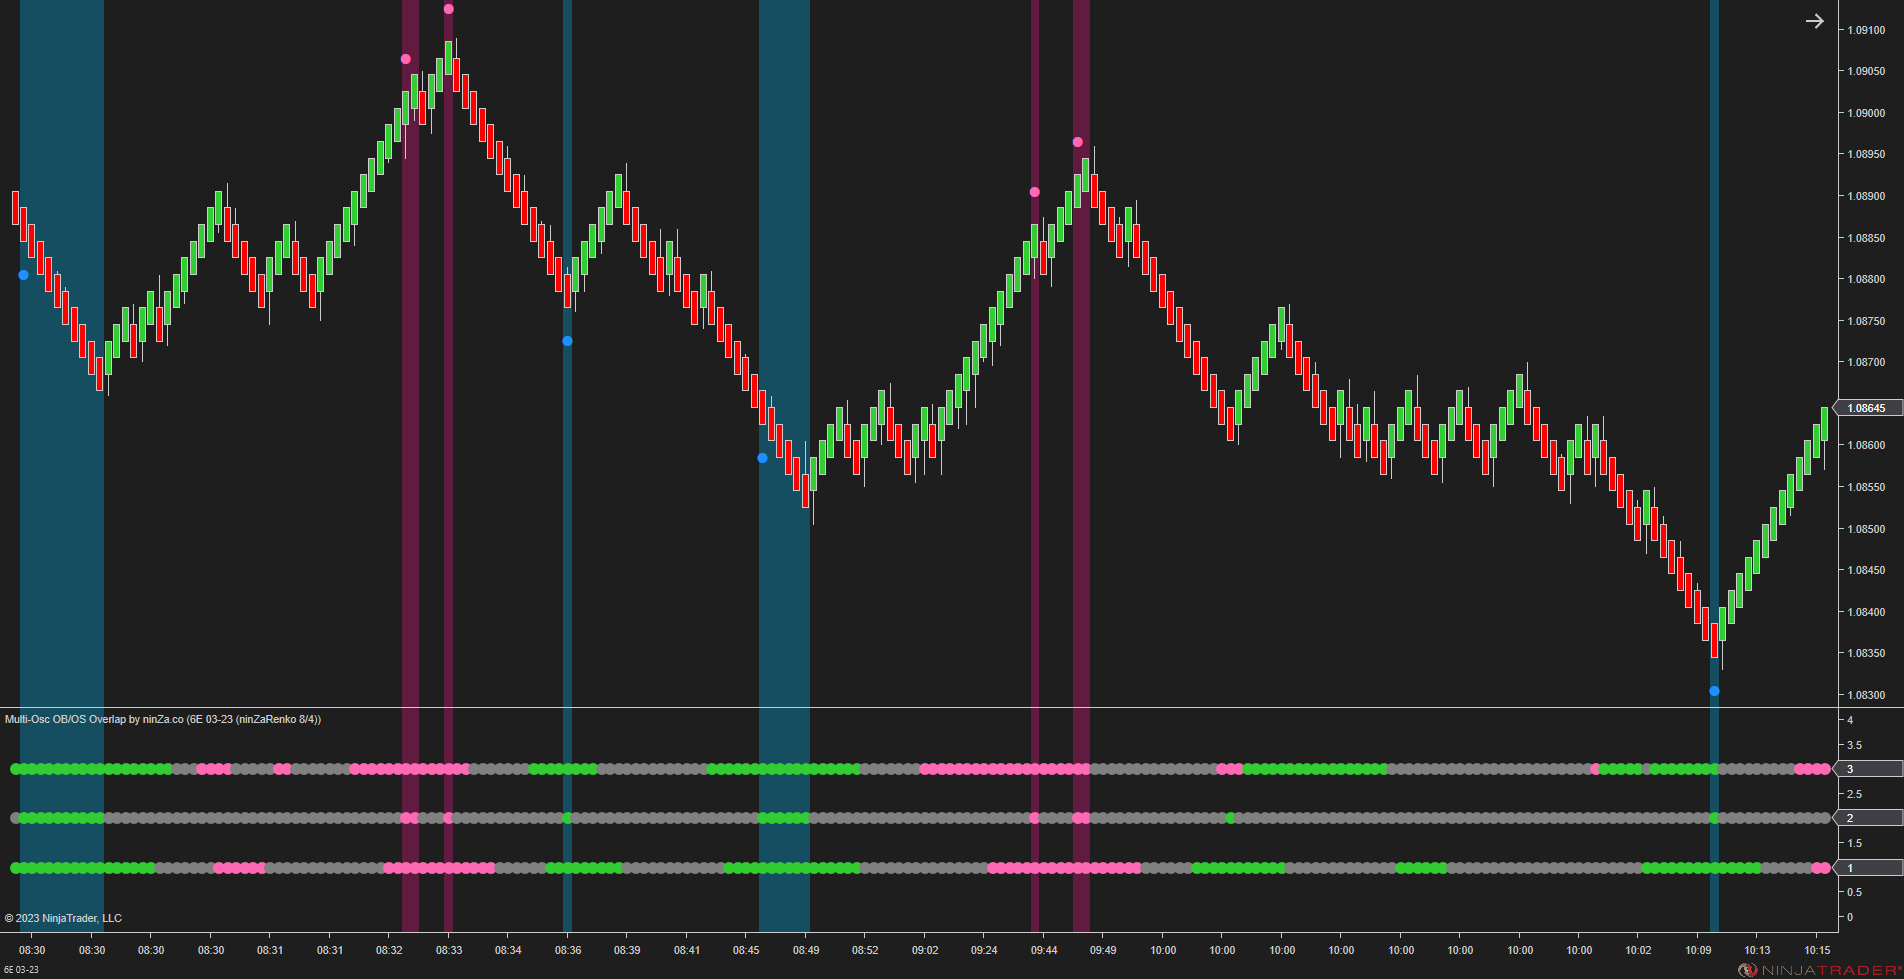This screenshot has width=1904, height=979.
Task: Select the pink dot above the 08:33 peak
Action: point(448,8)
